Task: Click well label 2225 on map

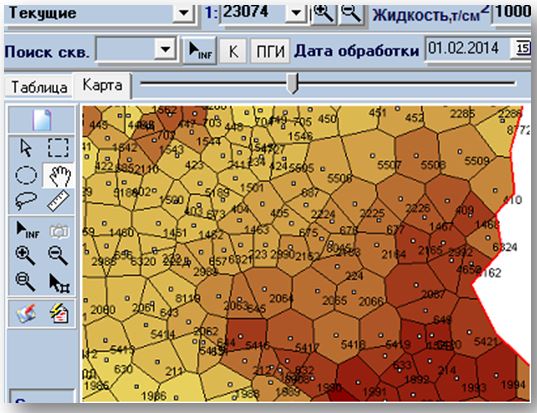Action: point(372,213)
